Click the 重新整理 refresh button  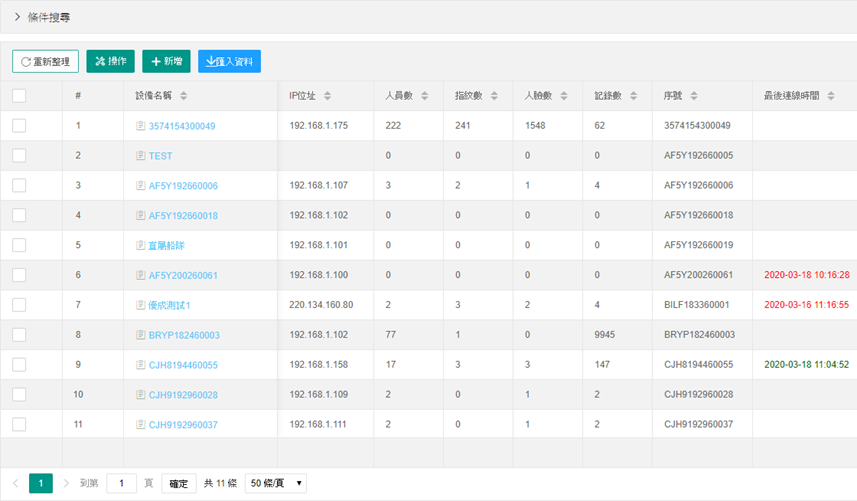45,61
